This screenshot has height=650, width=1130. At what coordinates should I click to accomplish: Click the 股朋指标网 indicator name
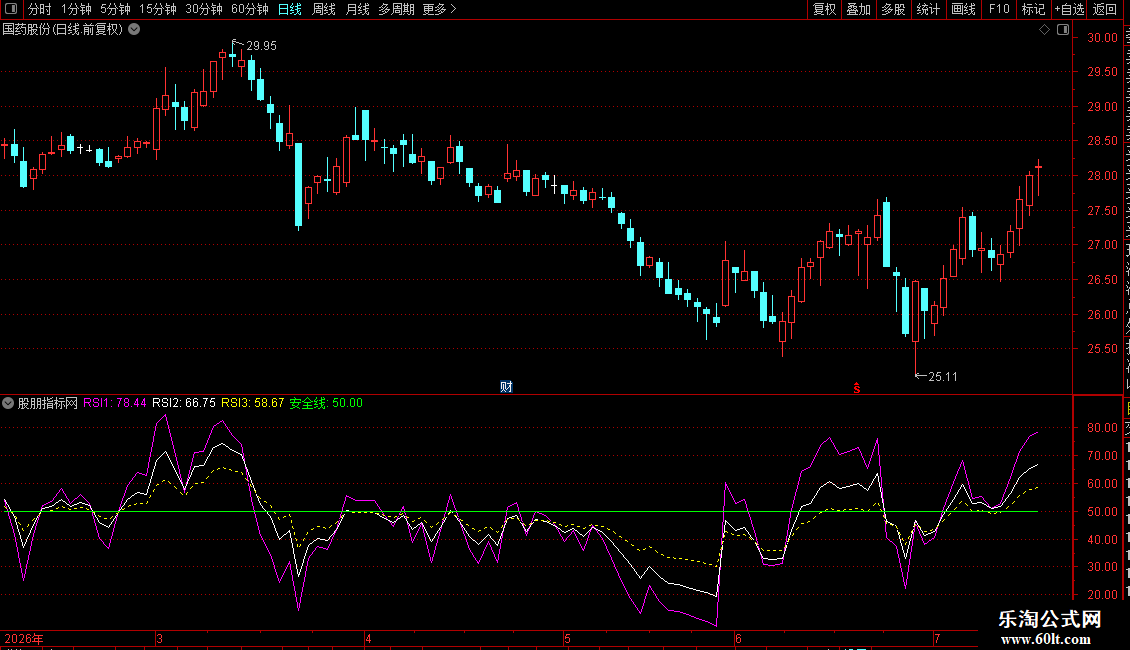[48, 403]
